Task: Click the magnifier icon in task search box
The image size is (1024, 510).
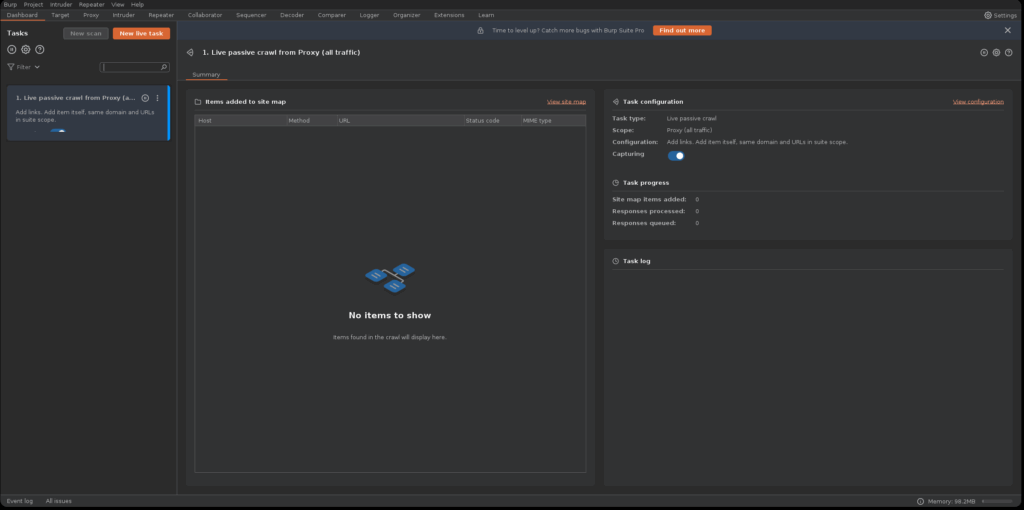Action: click(164, 67)
